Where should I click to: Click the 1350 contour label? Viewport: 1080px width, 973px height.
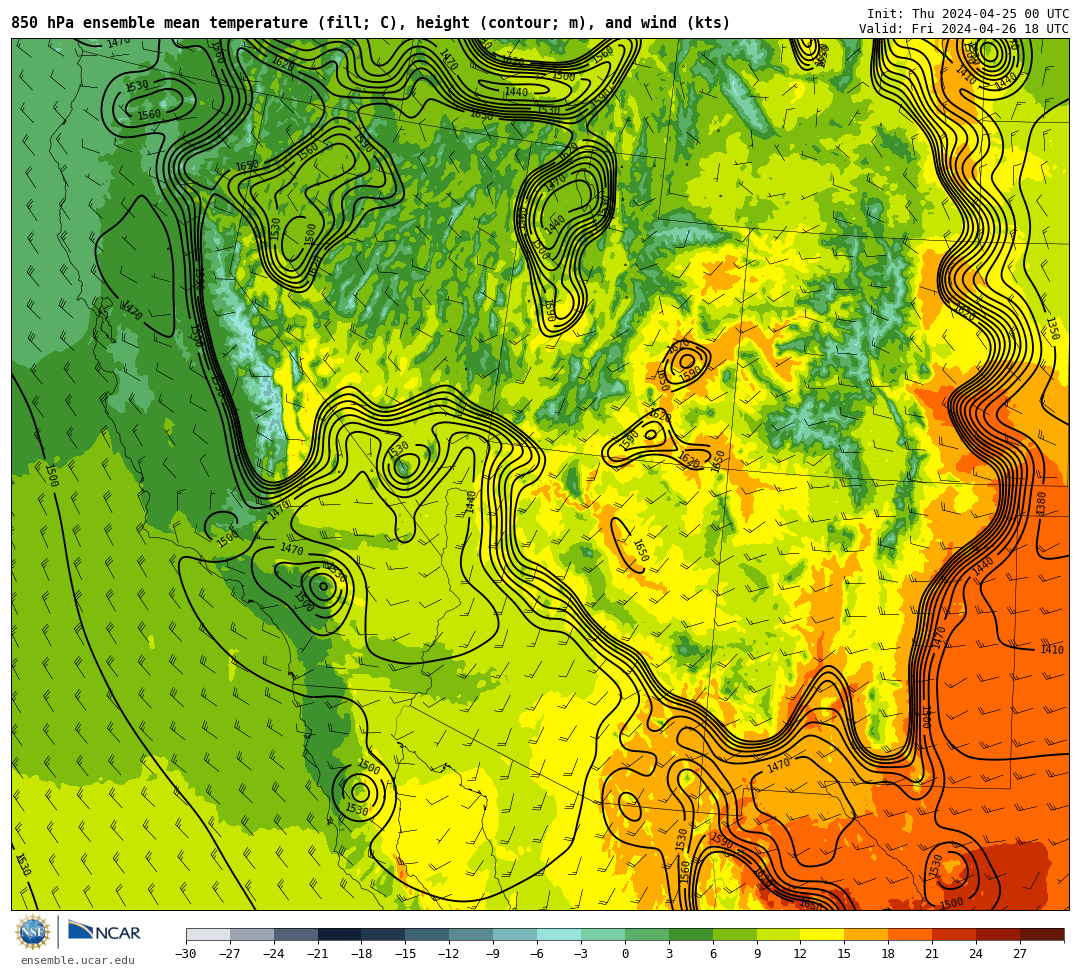click(1052, 328)
